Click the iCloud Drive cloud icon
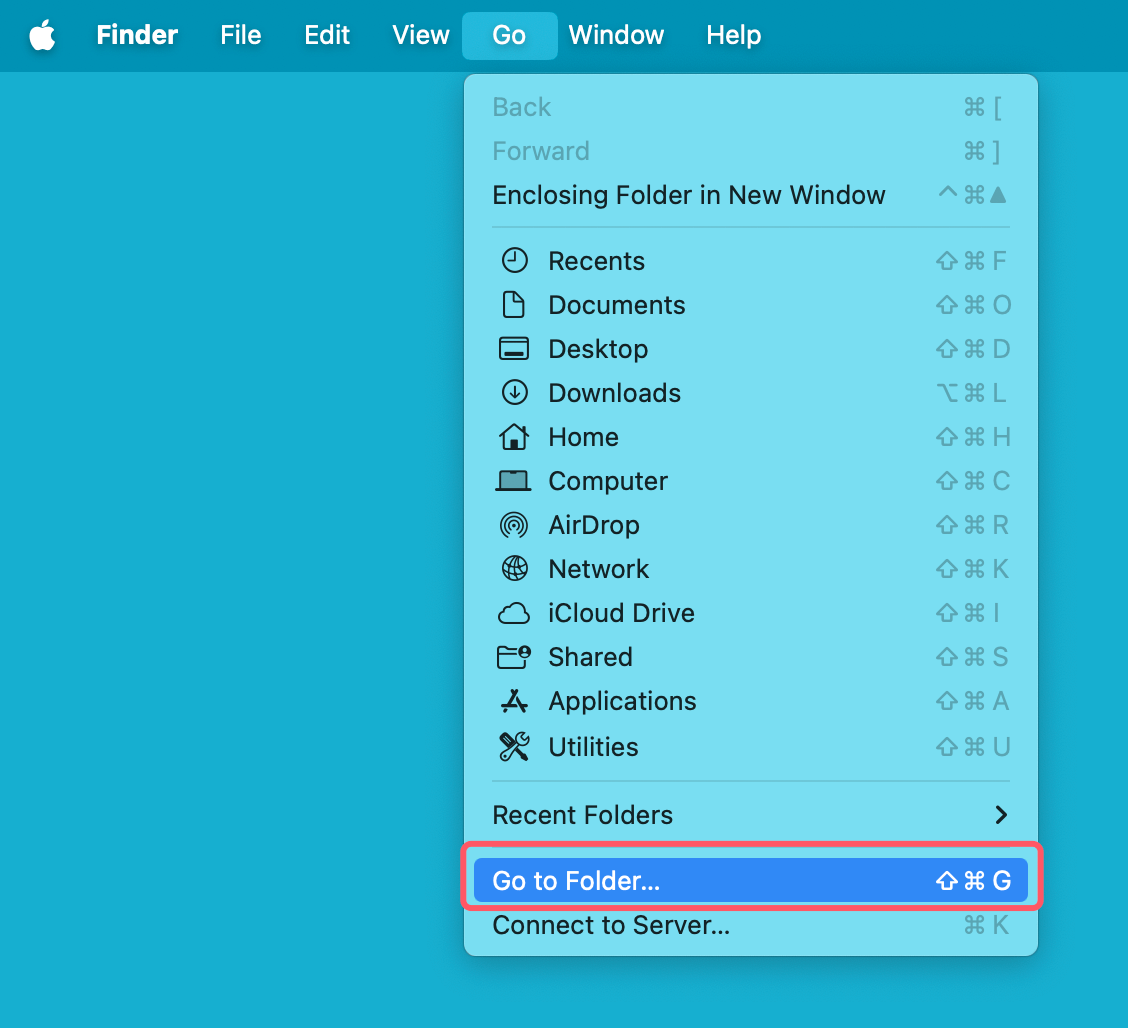 pyautogui.click(x=514, y=612)
